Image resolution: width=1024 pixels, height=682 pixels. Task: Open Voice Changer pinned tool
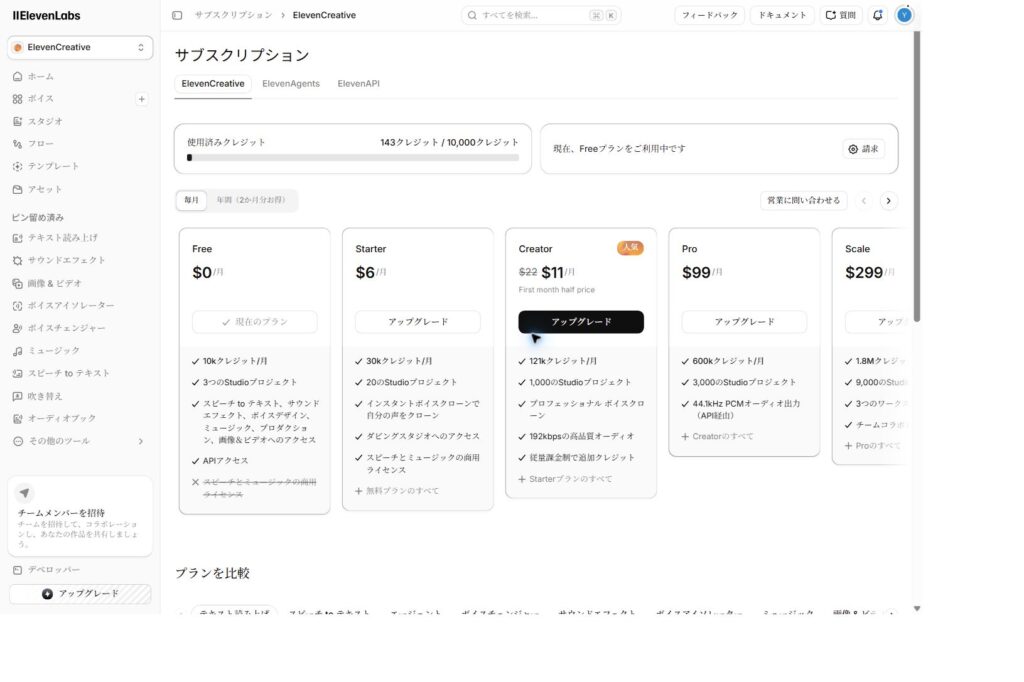tap(66, 328)
